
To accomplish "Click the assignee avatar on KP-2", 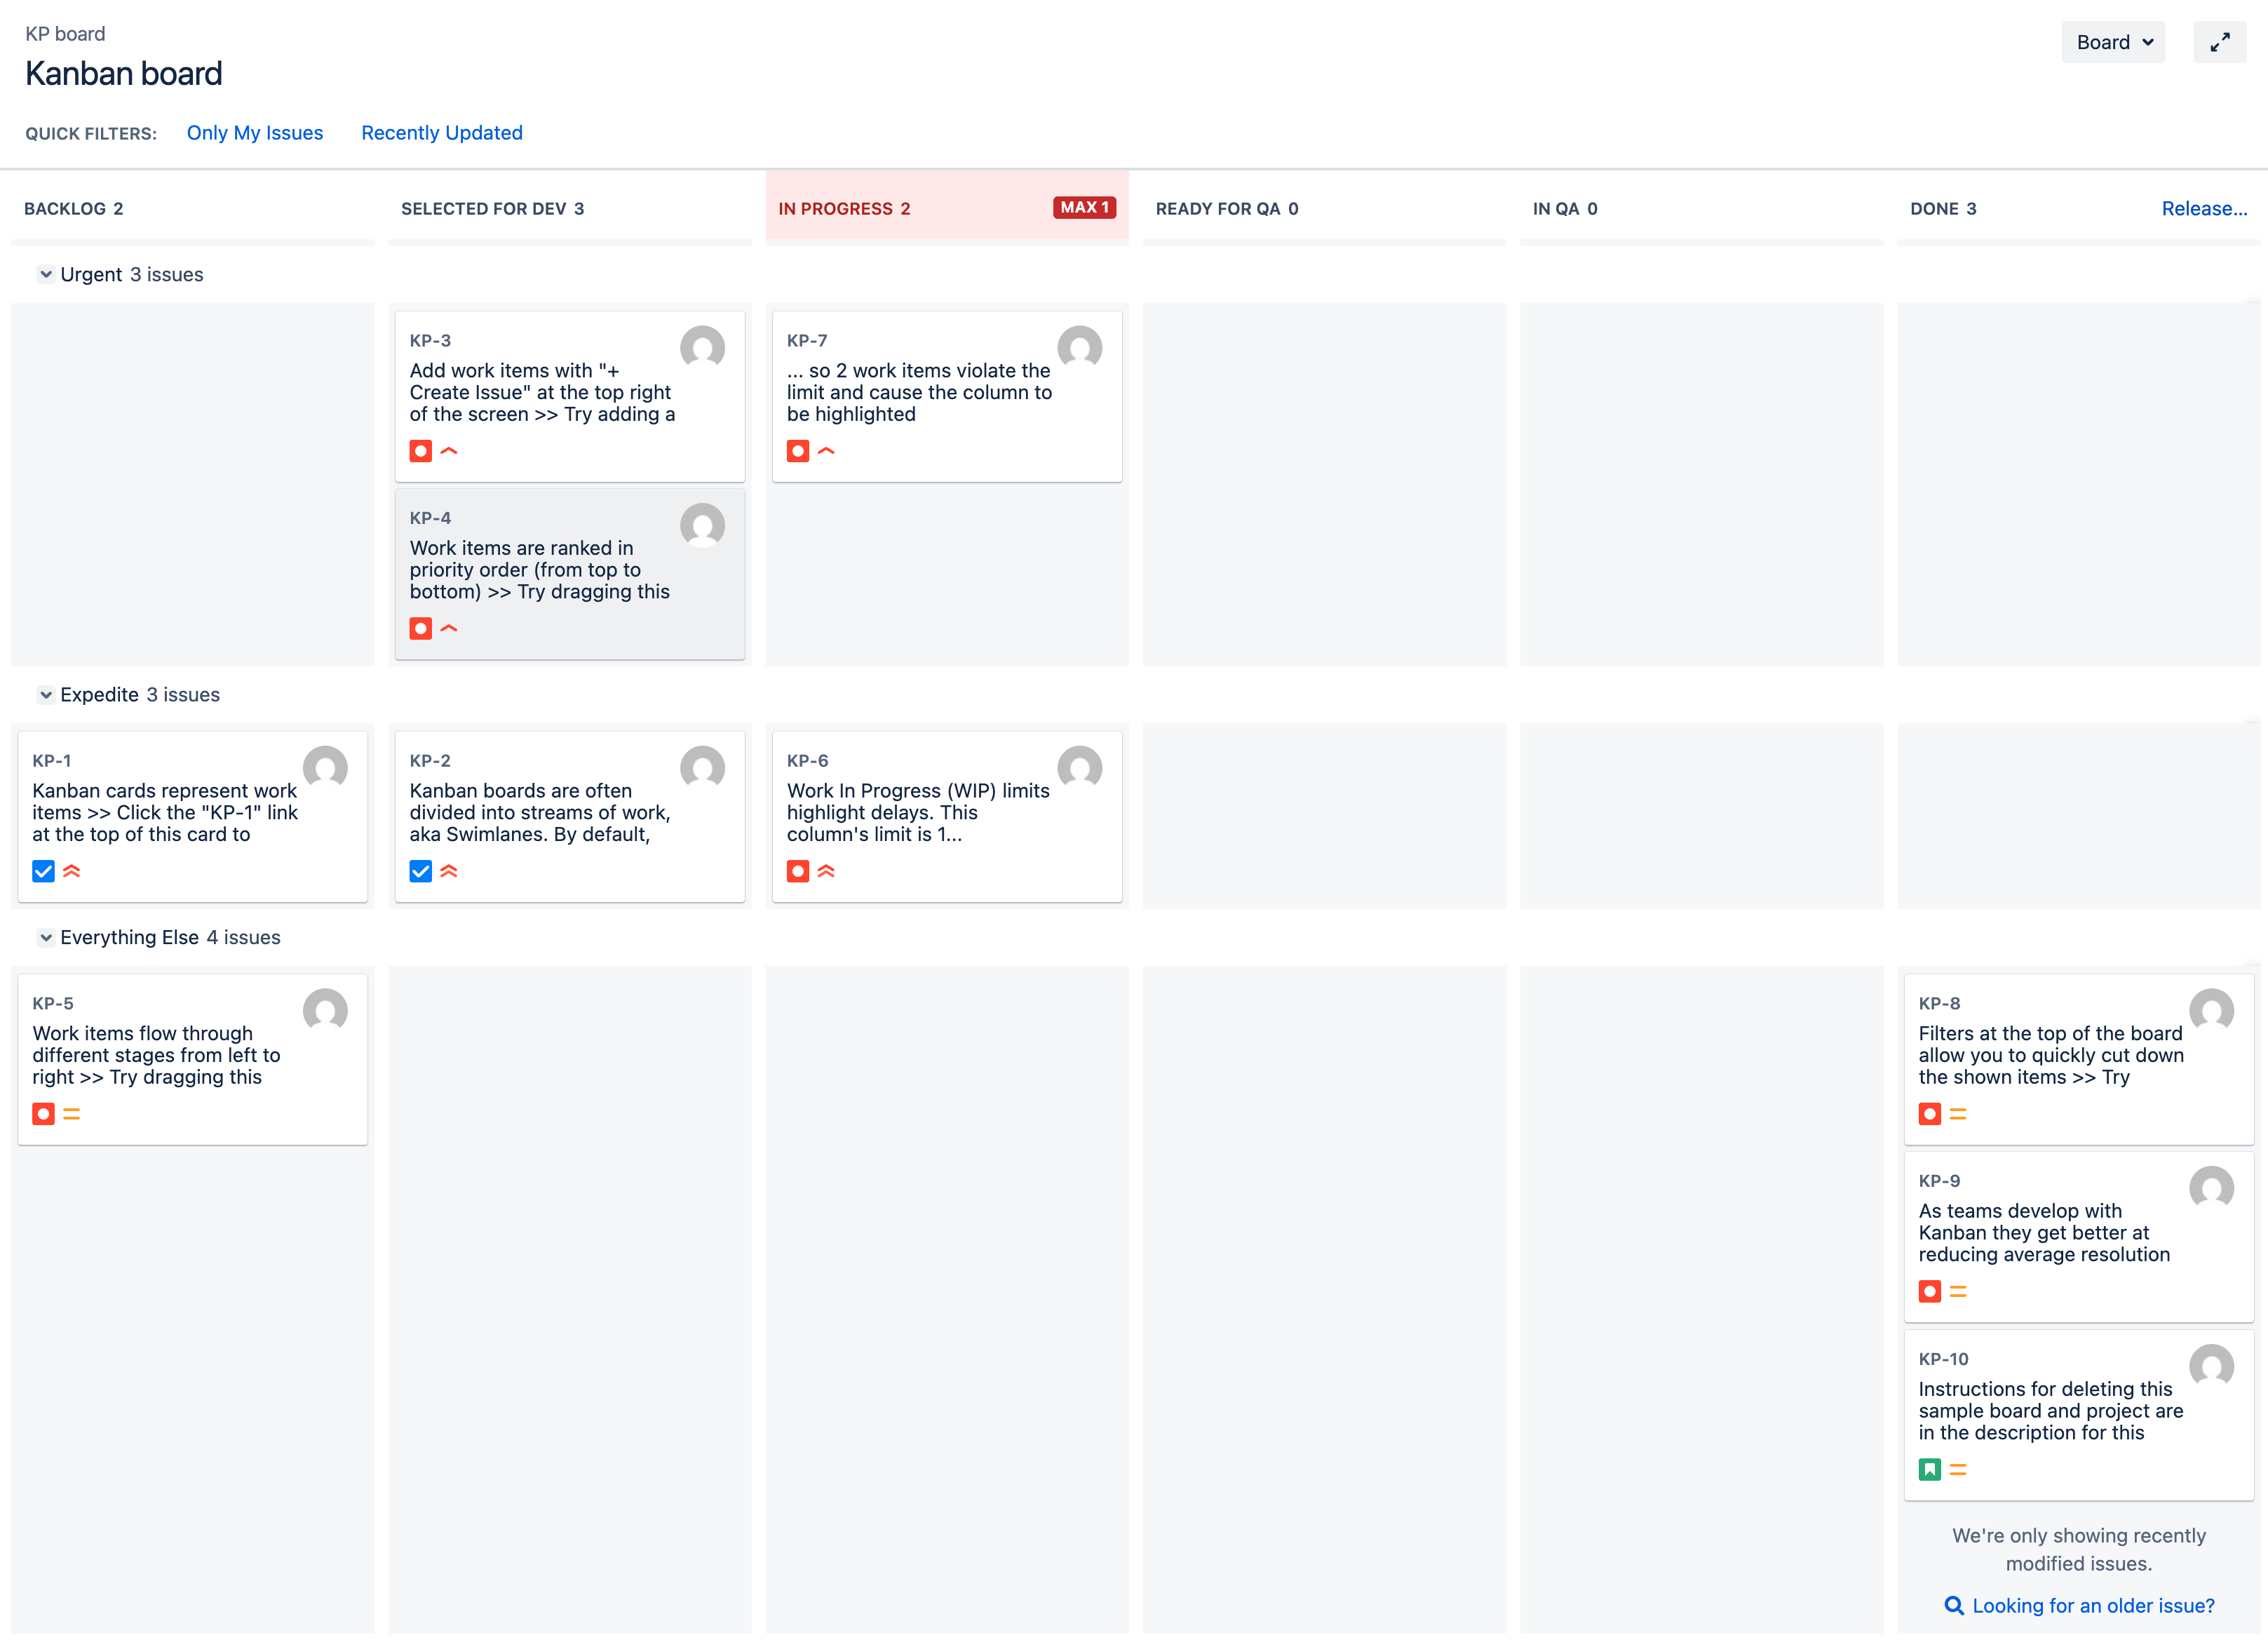I will click(702, 767).
